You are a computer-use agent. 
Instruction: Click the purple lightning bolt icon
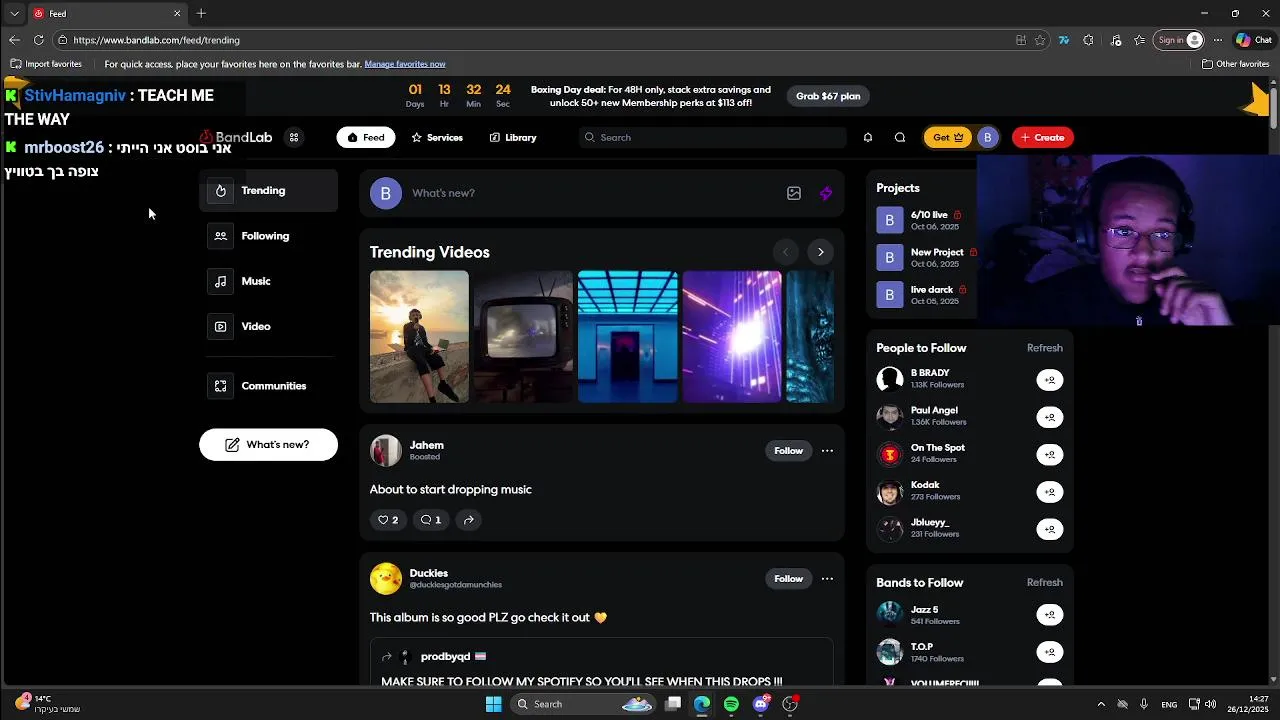826,193
